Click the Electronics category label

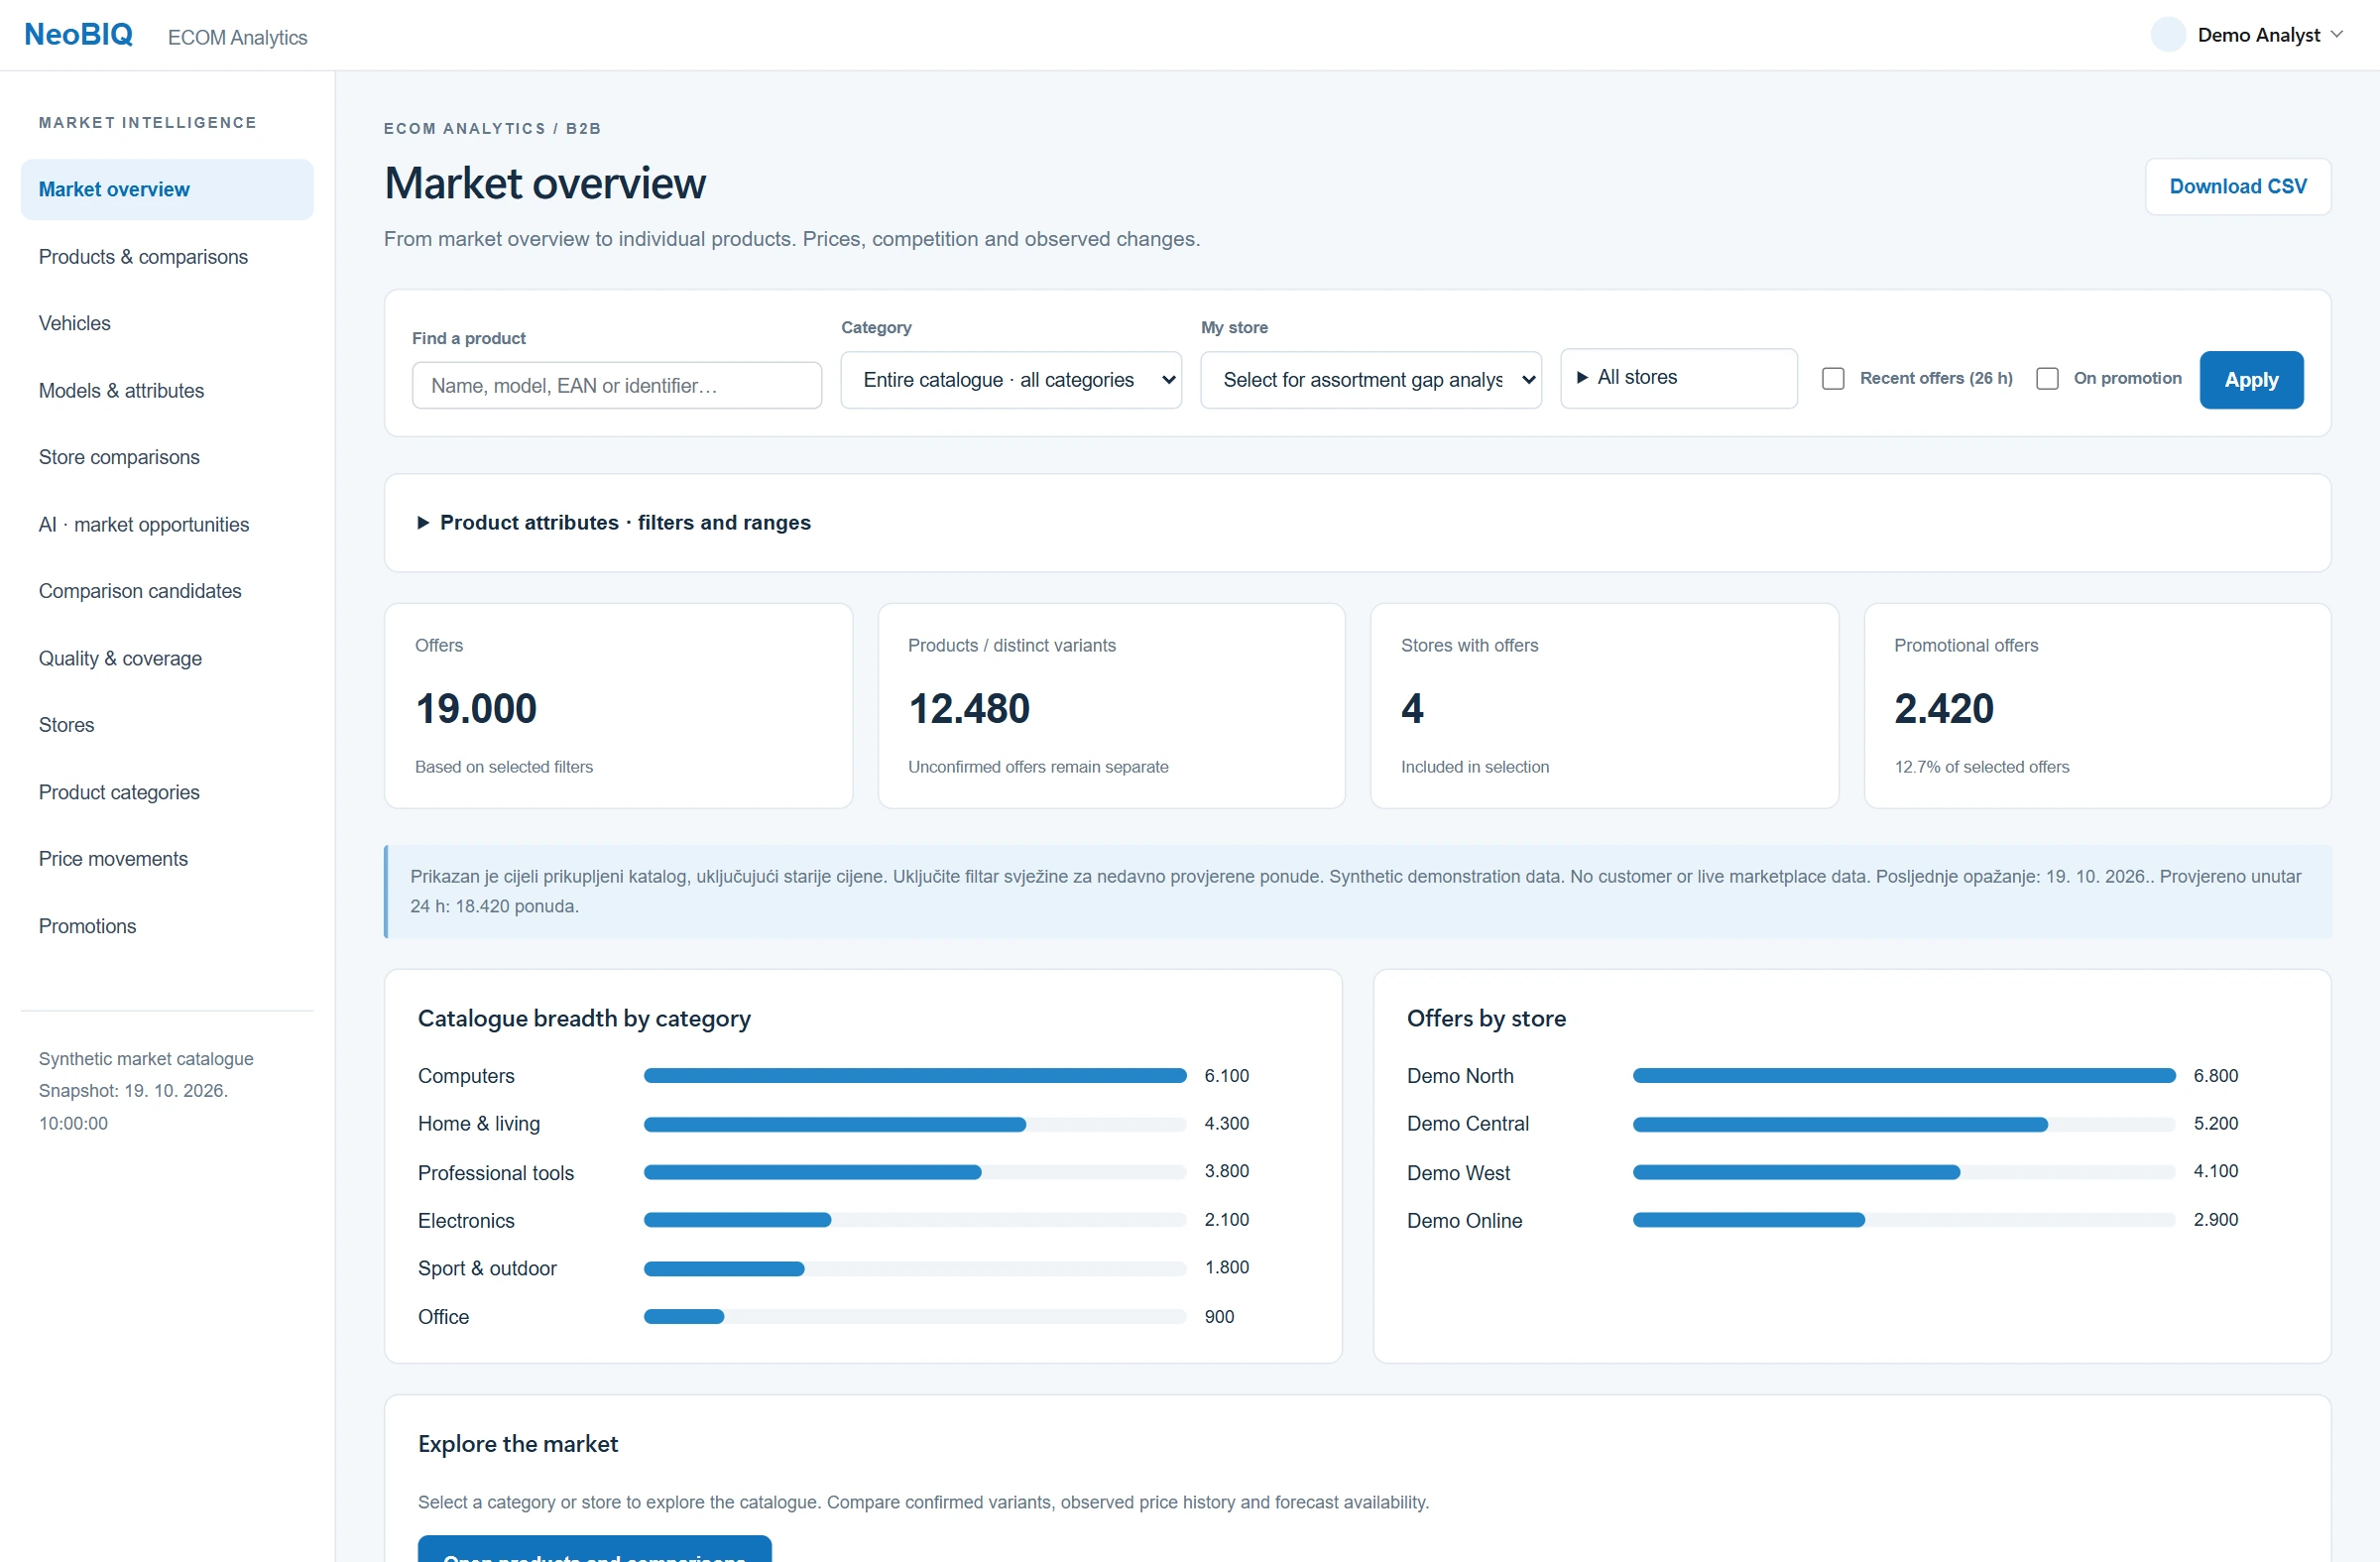[466, 1221]
